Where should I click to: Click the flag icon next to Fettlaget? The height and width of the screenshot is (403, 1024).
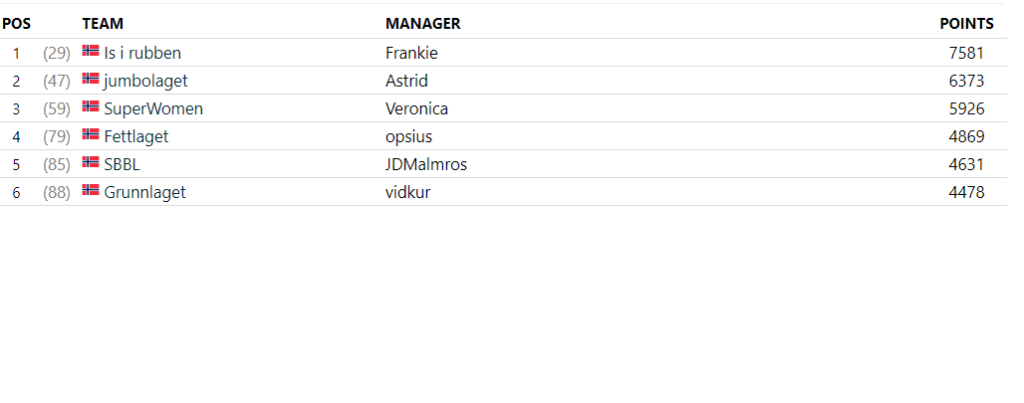90,135
